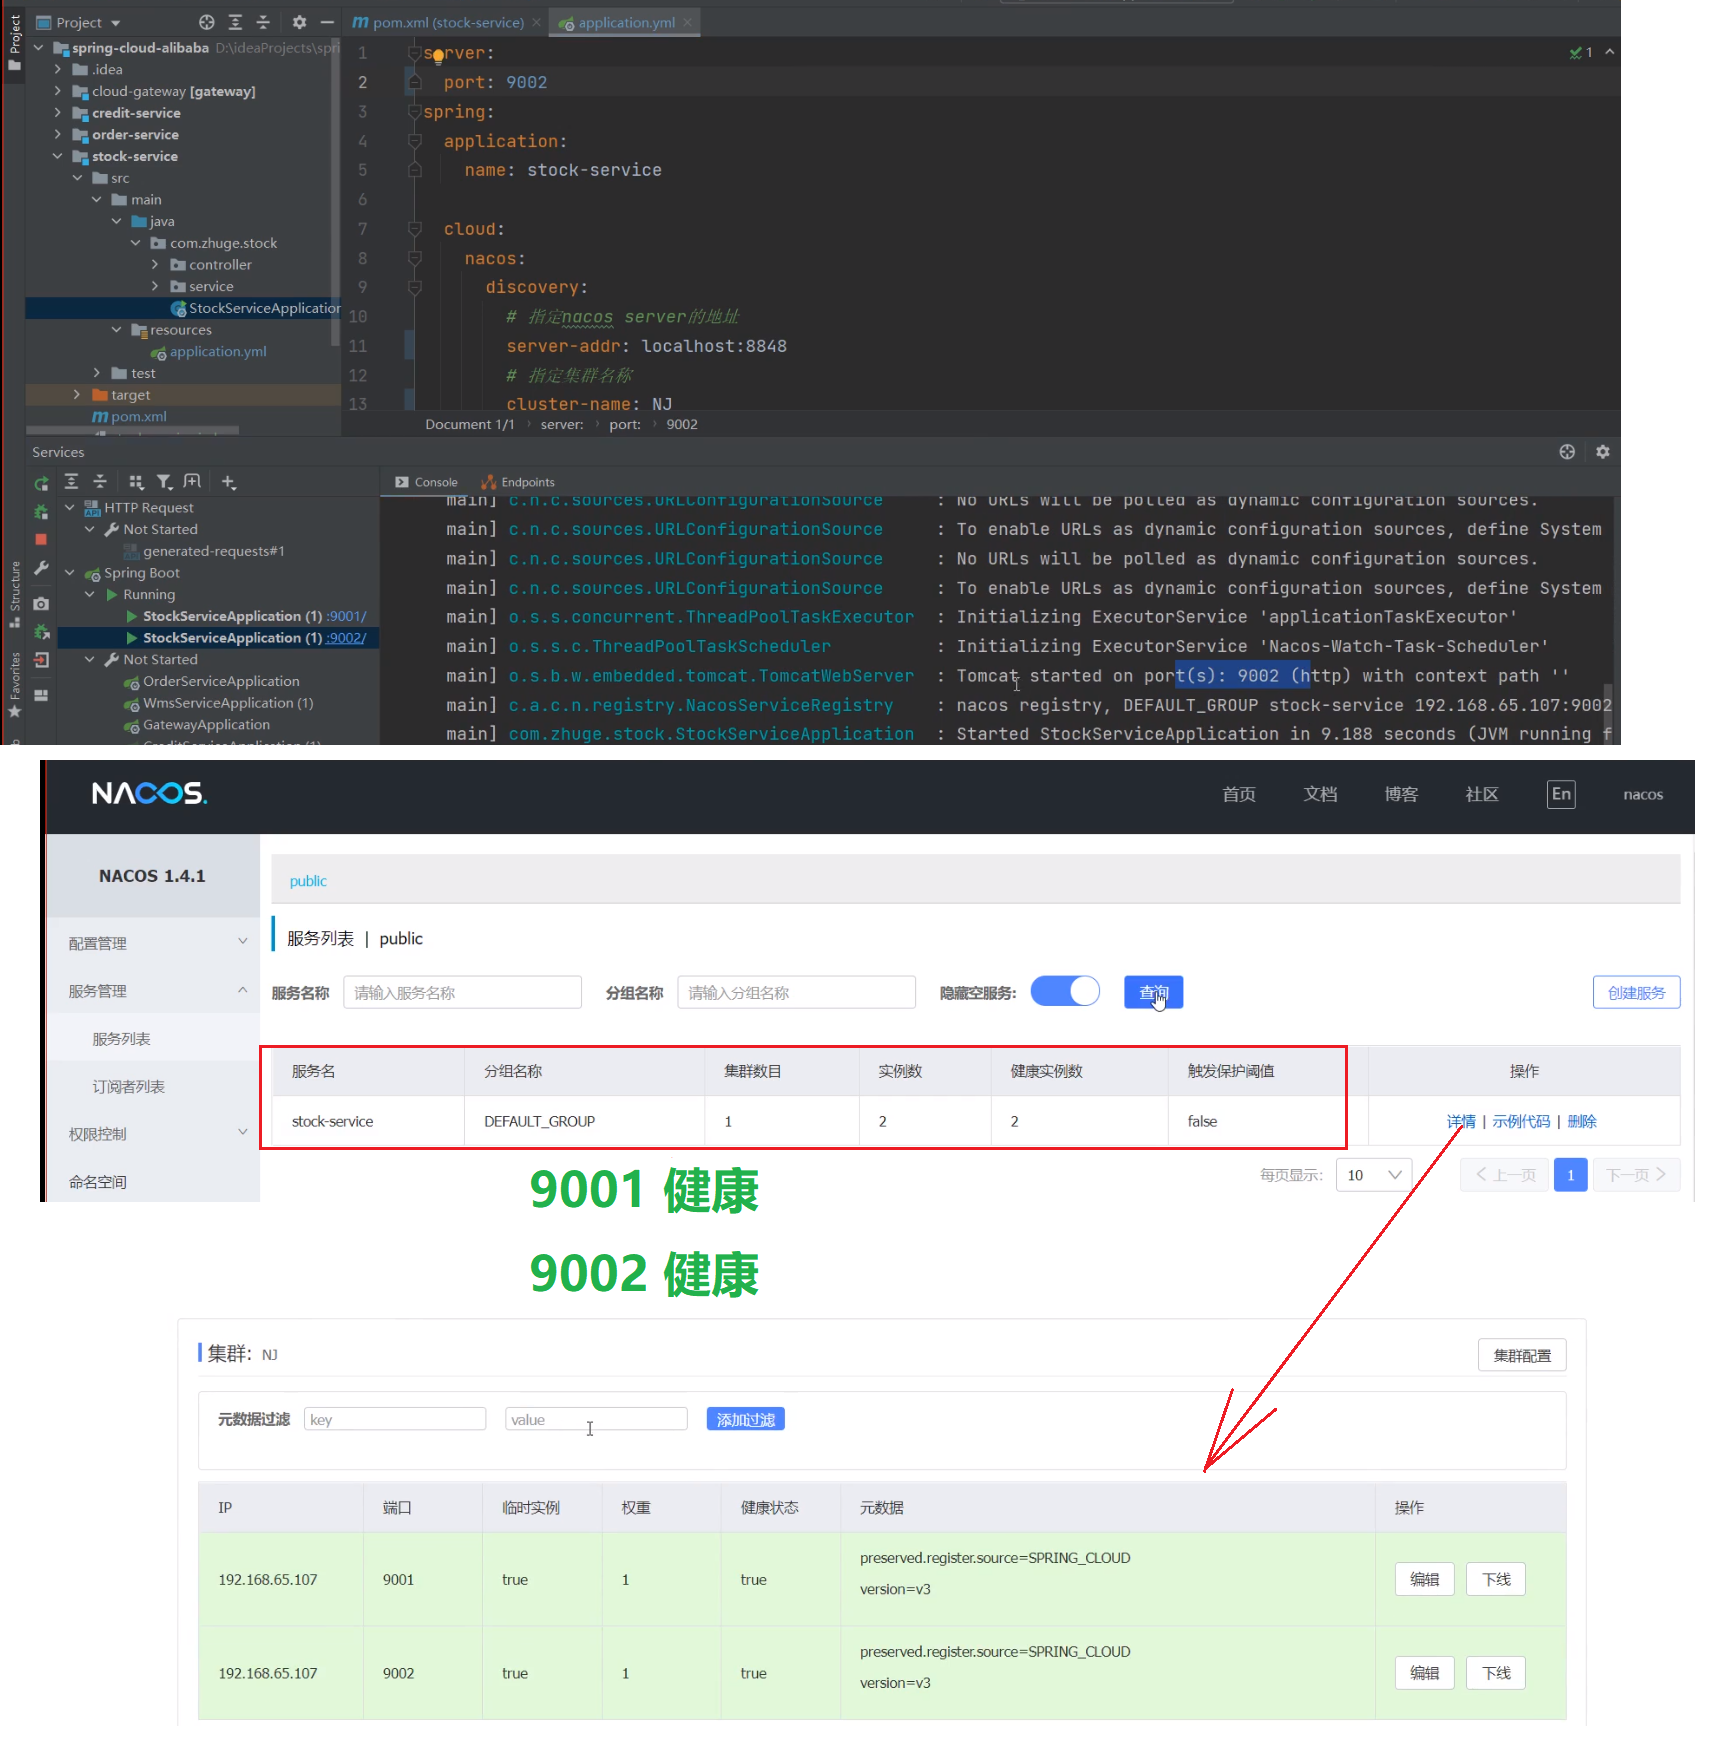Screen dimensions: 1716x1752
Task: Click the 集群配置 button
Action: click(1522, 1356)
